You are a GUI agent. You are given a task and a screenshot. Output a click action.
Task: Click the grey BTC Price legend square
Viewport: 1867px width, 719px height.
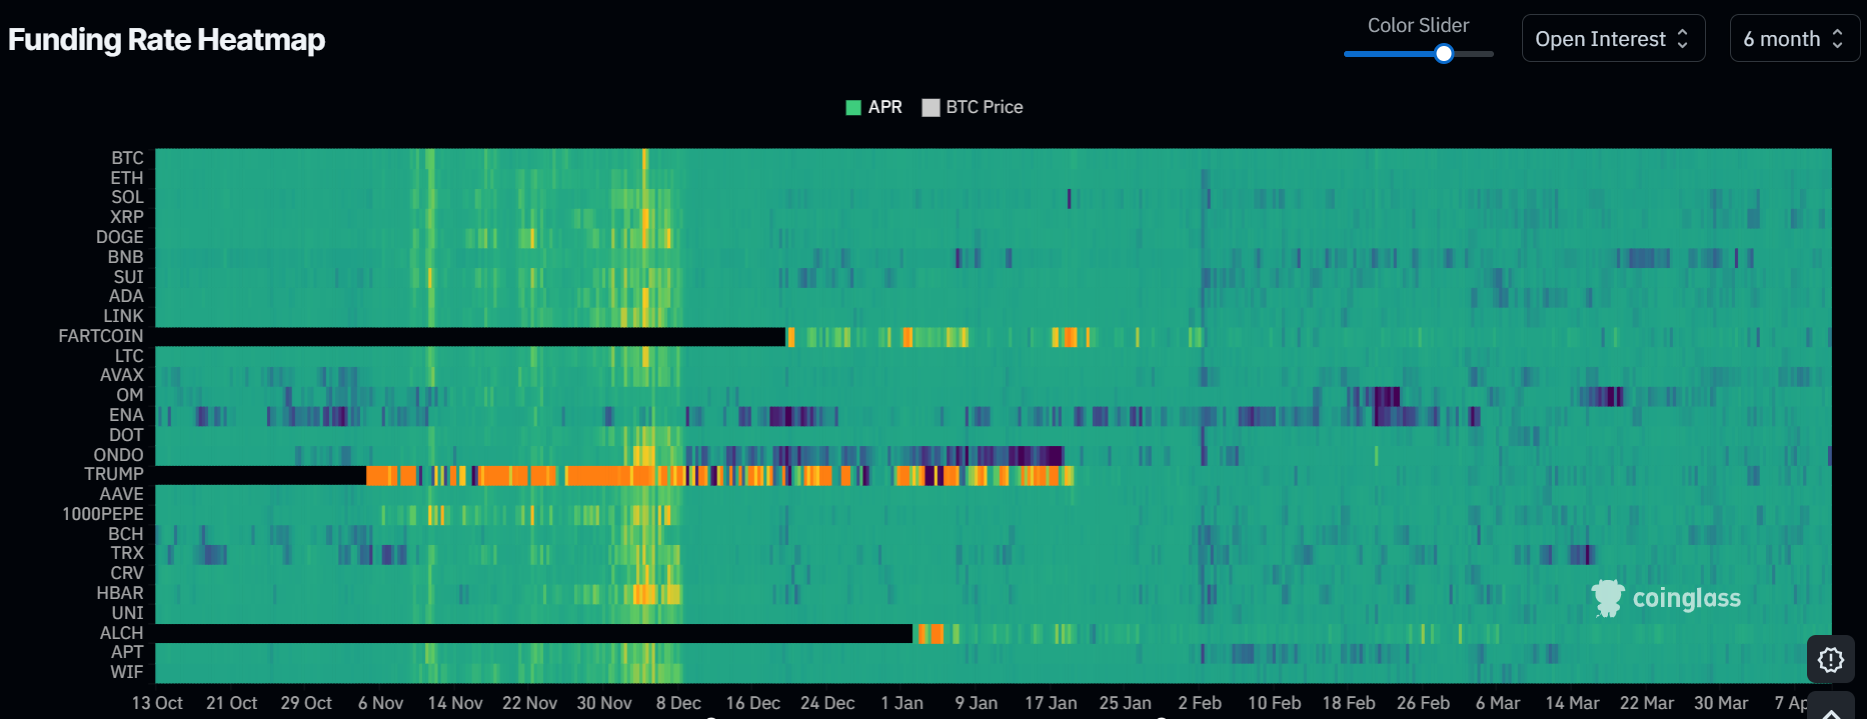click(x=931, y=108)
